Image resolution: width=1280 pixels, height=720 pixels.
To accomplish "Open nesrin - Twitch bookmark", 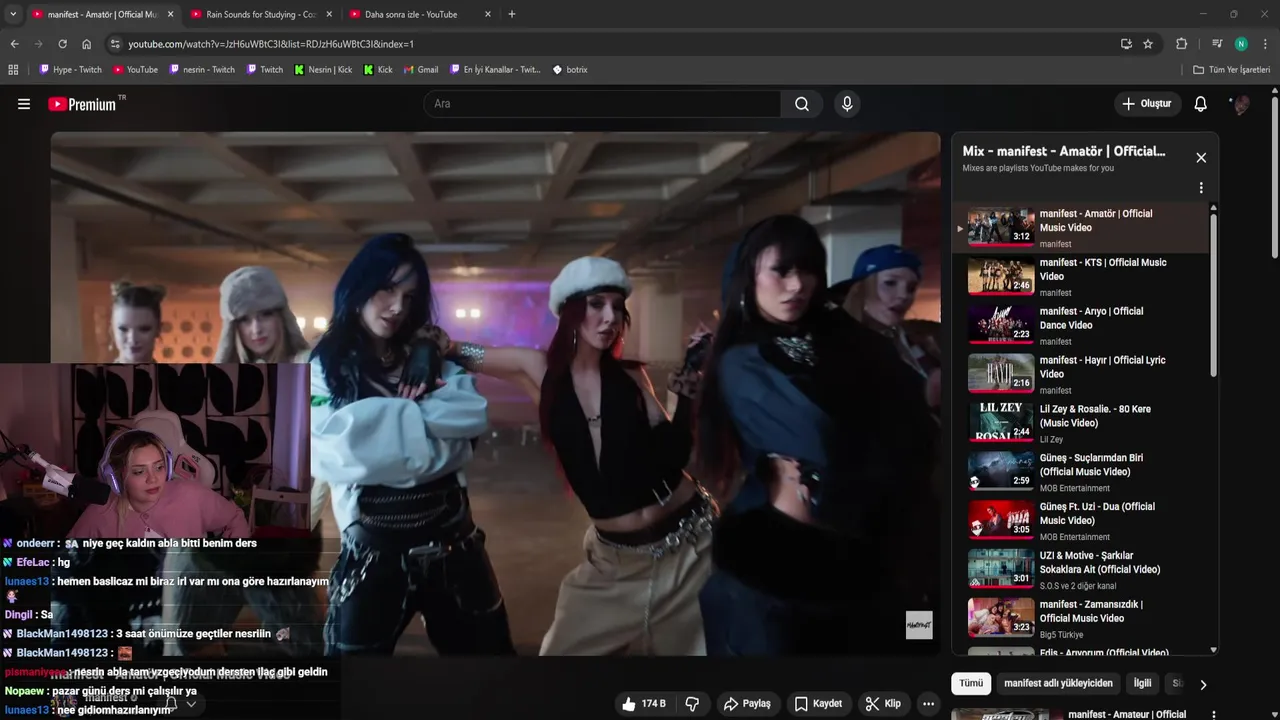I will [202, 70].
